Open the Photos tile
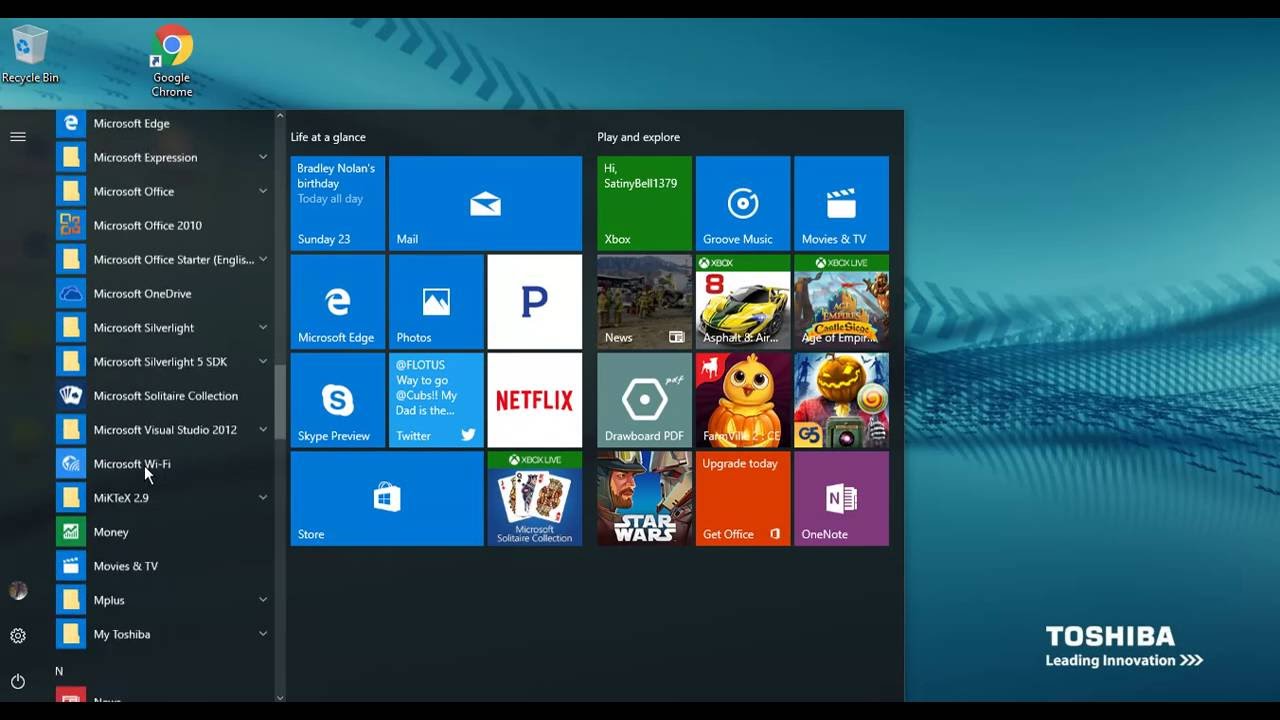The width and height of the screenshot is (1280, 720). 436,301
